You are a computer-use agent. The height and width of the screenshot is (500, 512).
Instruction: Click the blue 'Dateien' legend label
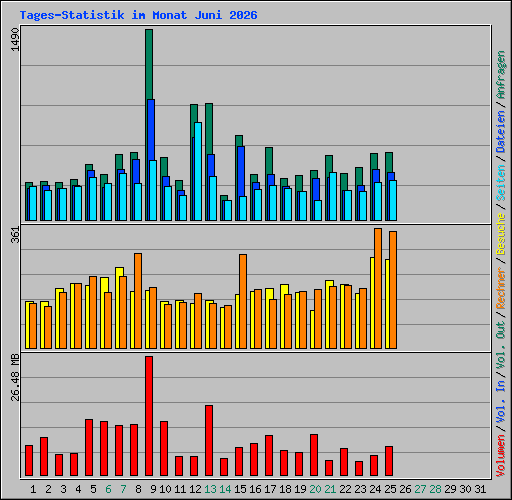click(x=501, y=132)
